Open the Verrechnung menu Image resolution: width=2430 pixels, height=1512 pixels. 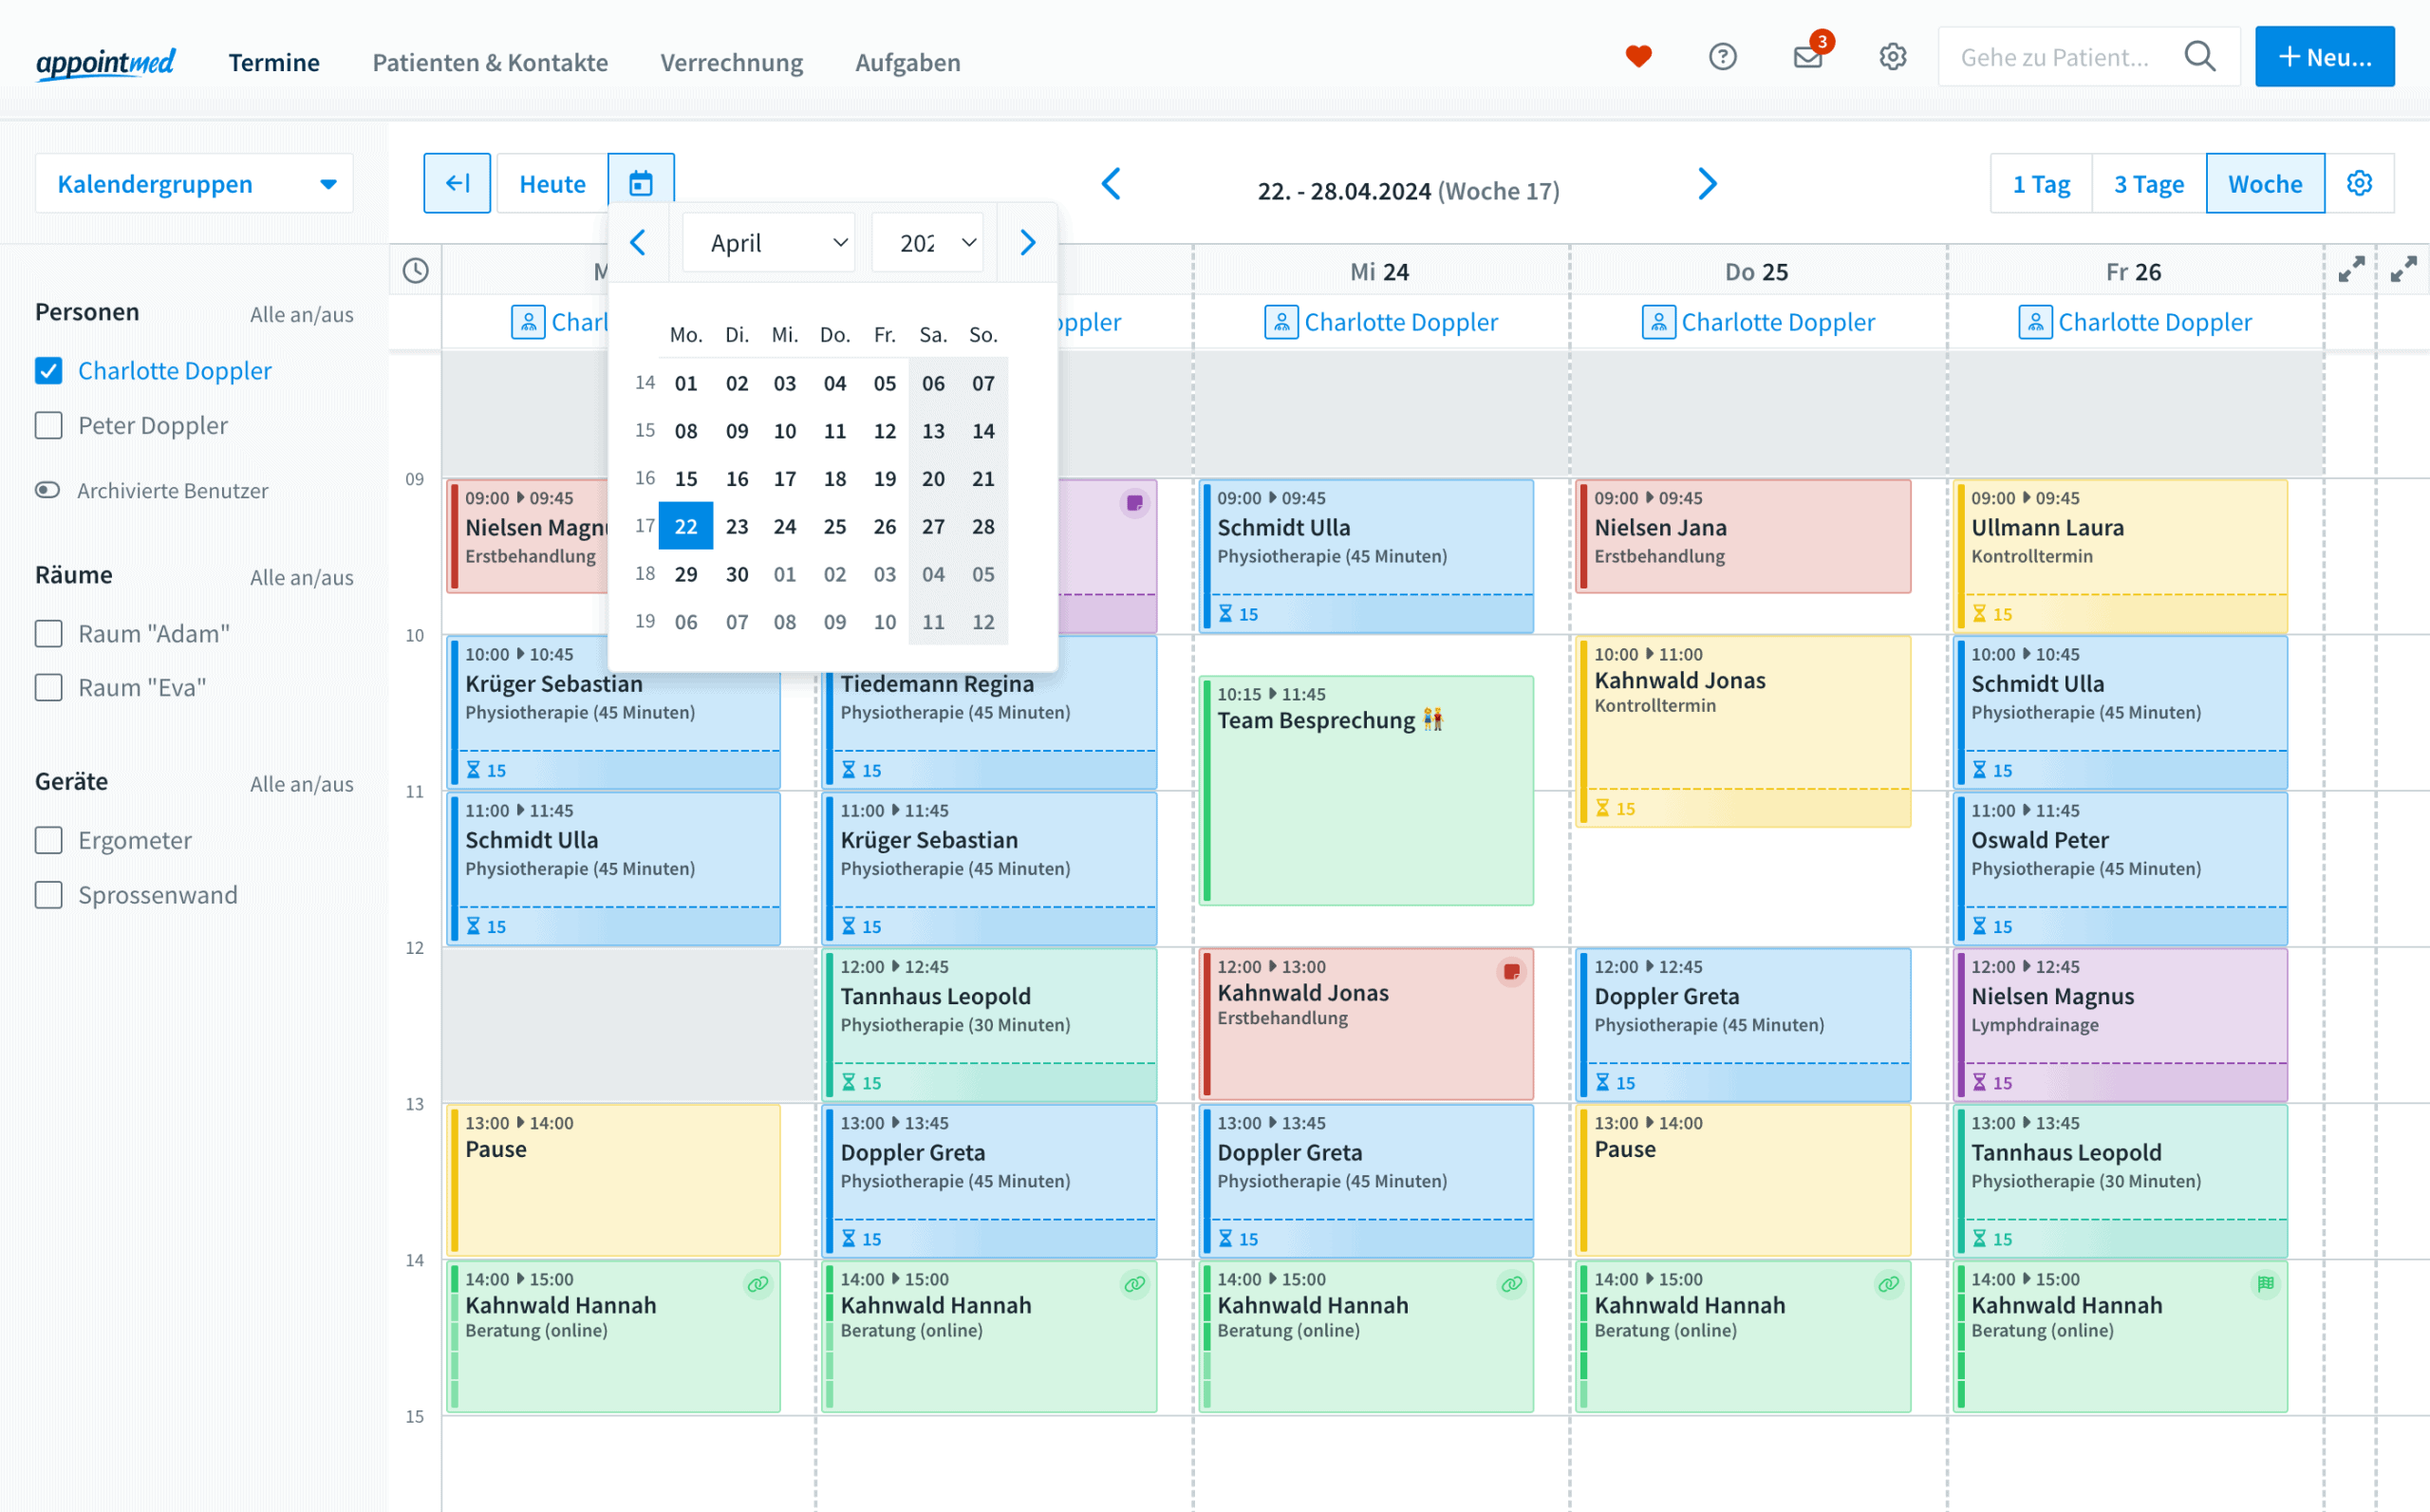coord(731,62)
